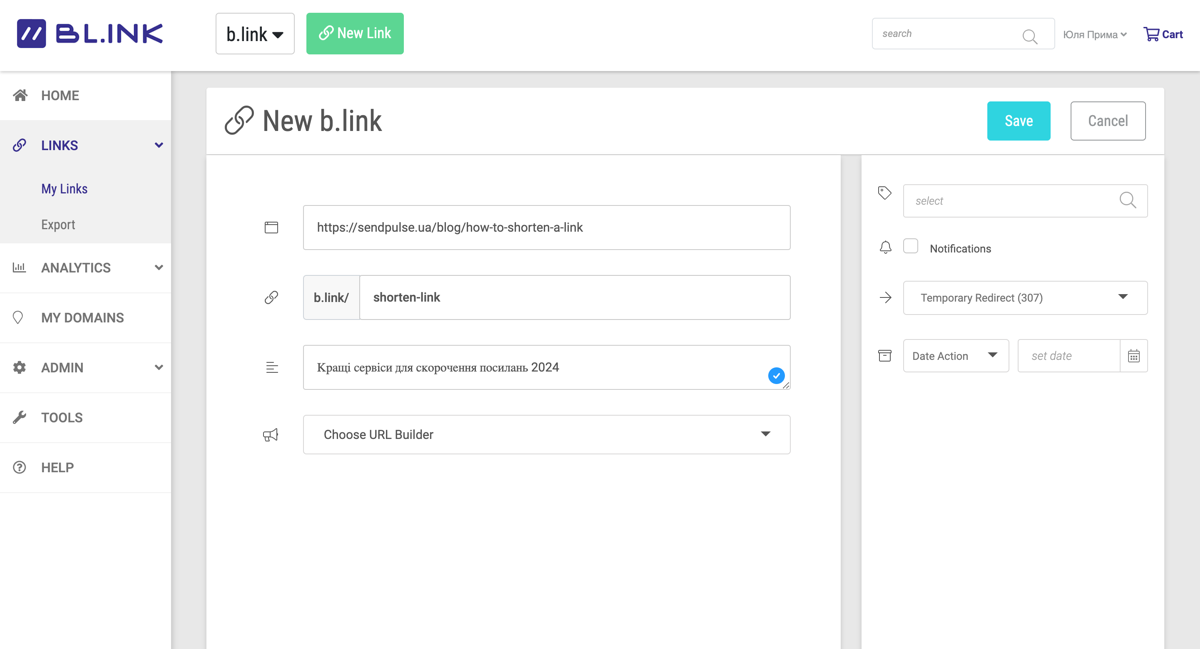The width and height of the screenshot is (1200, 649).
Task: Click the megaphone icon beside Choose URL Builder
Action: 271,434
